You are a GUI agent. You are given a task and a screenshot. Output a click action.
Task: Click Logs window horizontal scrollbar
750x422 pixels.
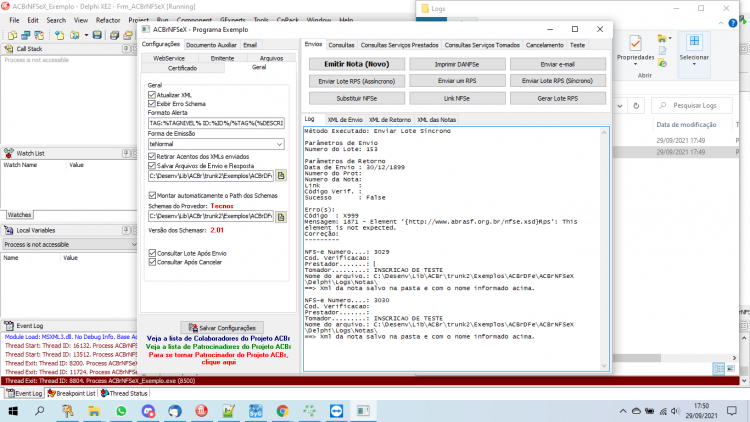637,358
